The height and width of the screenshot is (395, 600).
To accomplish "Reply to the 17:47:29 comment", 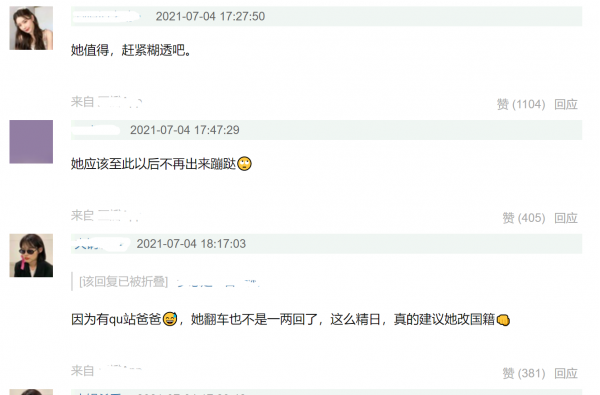I will pyautogui.click(x=566, y=218).
